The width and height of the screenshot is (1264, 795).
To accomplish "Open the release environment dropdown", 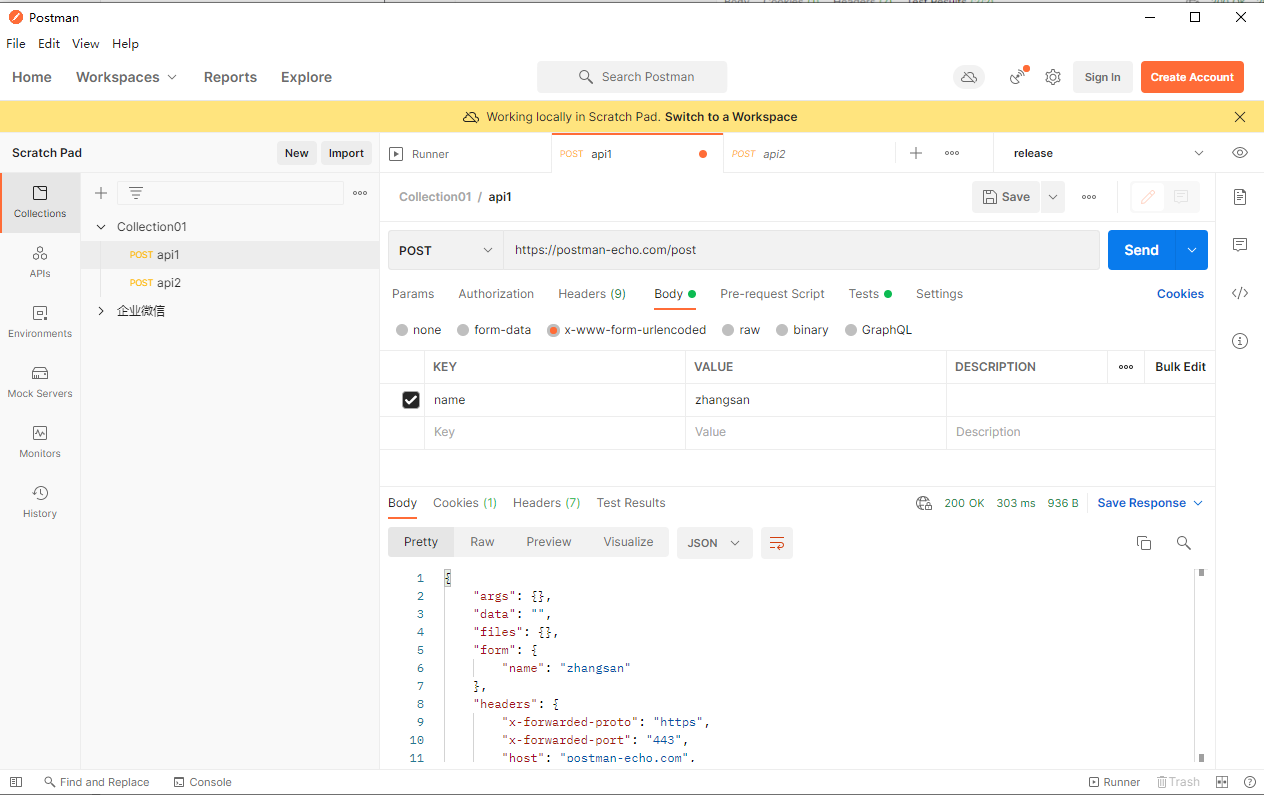I will click(x=1108, y=153).
